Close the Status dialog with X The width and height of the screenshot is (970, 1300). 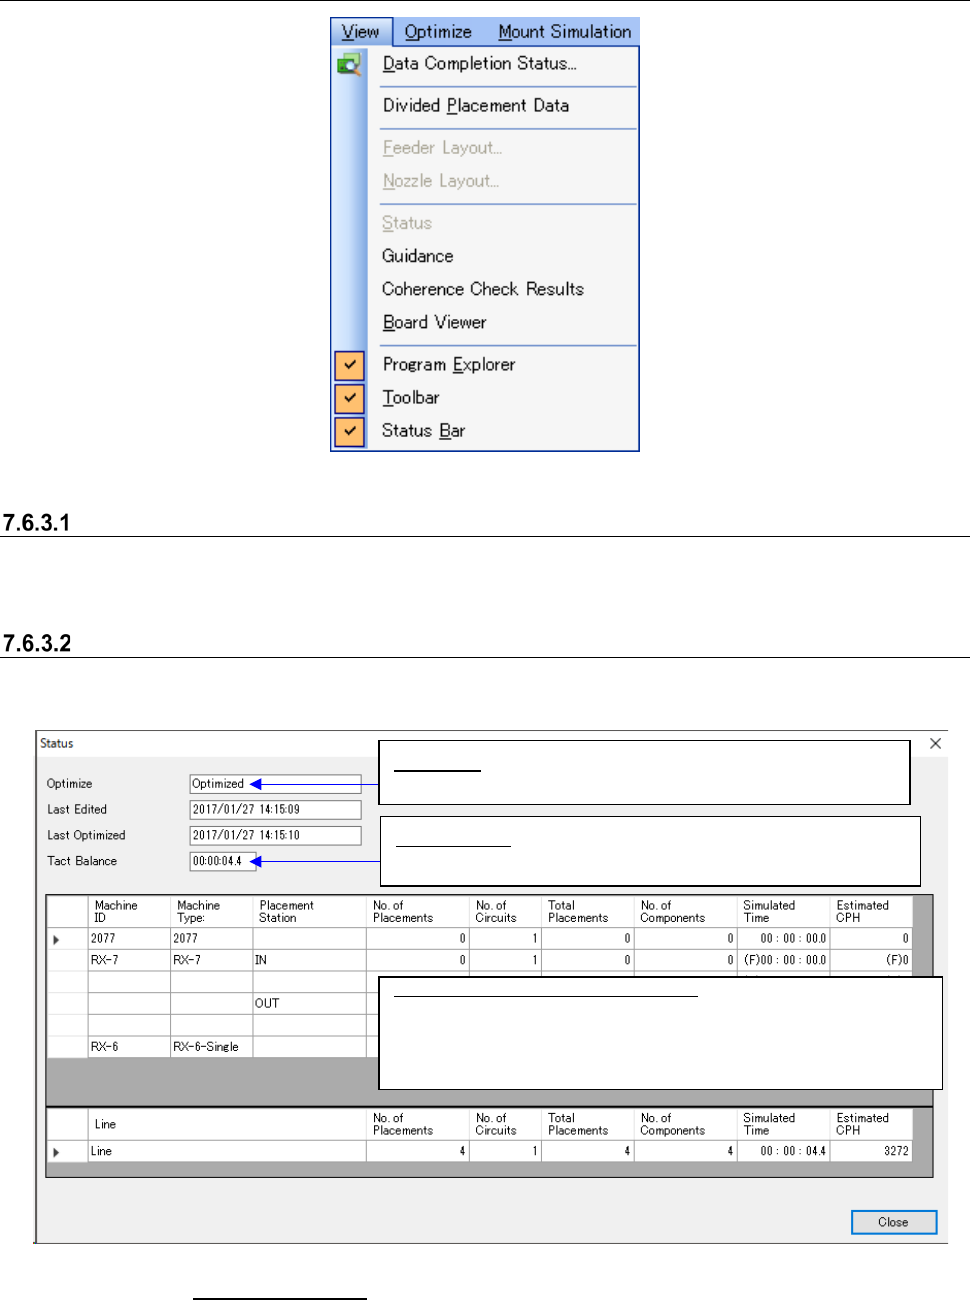[935, 743]
